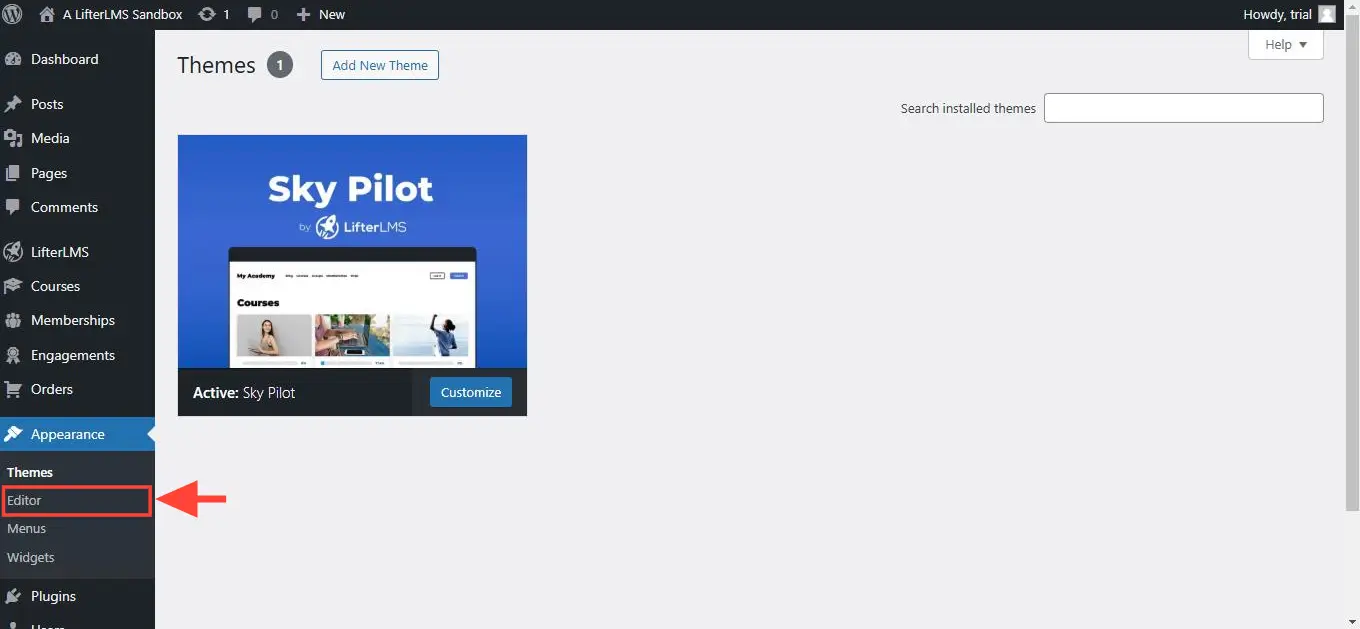
Task: Open the Orders menu item
Action: (x=77, y=389)
